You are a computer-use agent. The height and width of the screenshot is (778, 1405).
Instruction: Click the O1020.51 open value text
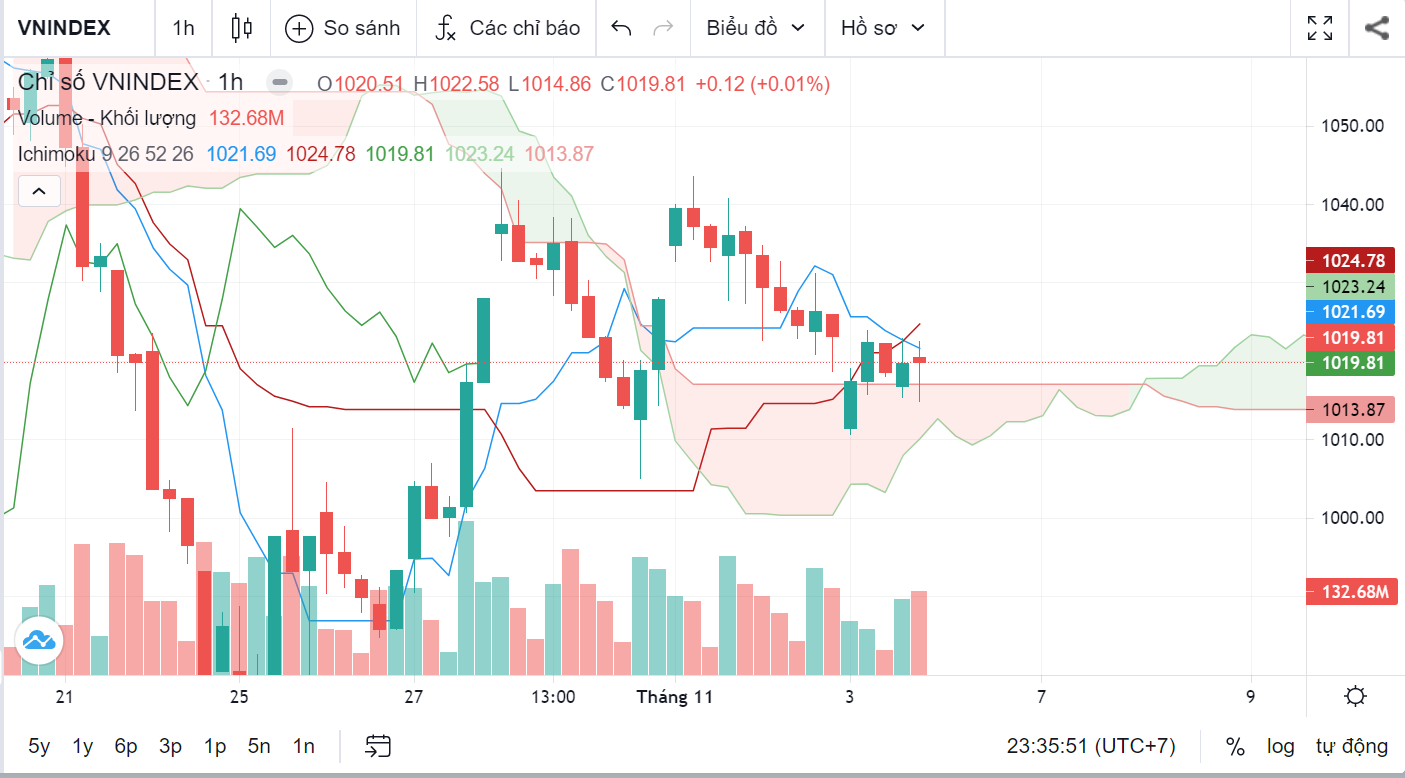click(x=361, y=84)
